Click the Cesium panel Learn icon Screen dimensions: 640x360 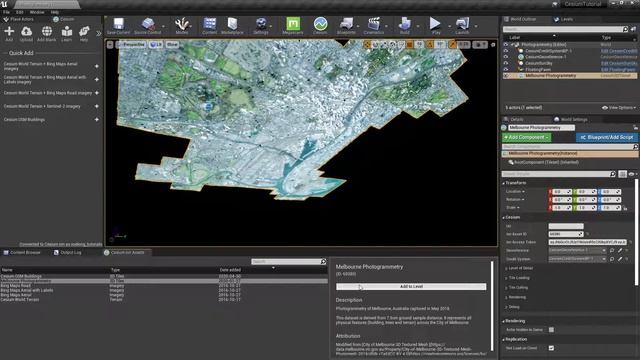pos(67,33)
